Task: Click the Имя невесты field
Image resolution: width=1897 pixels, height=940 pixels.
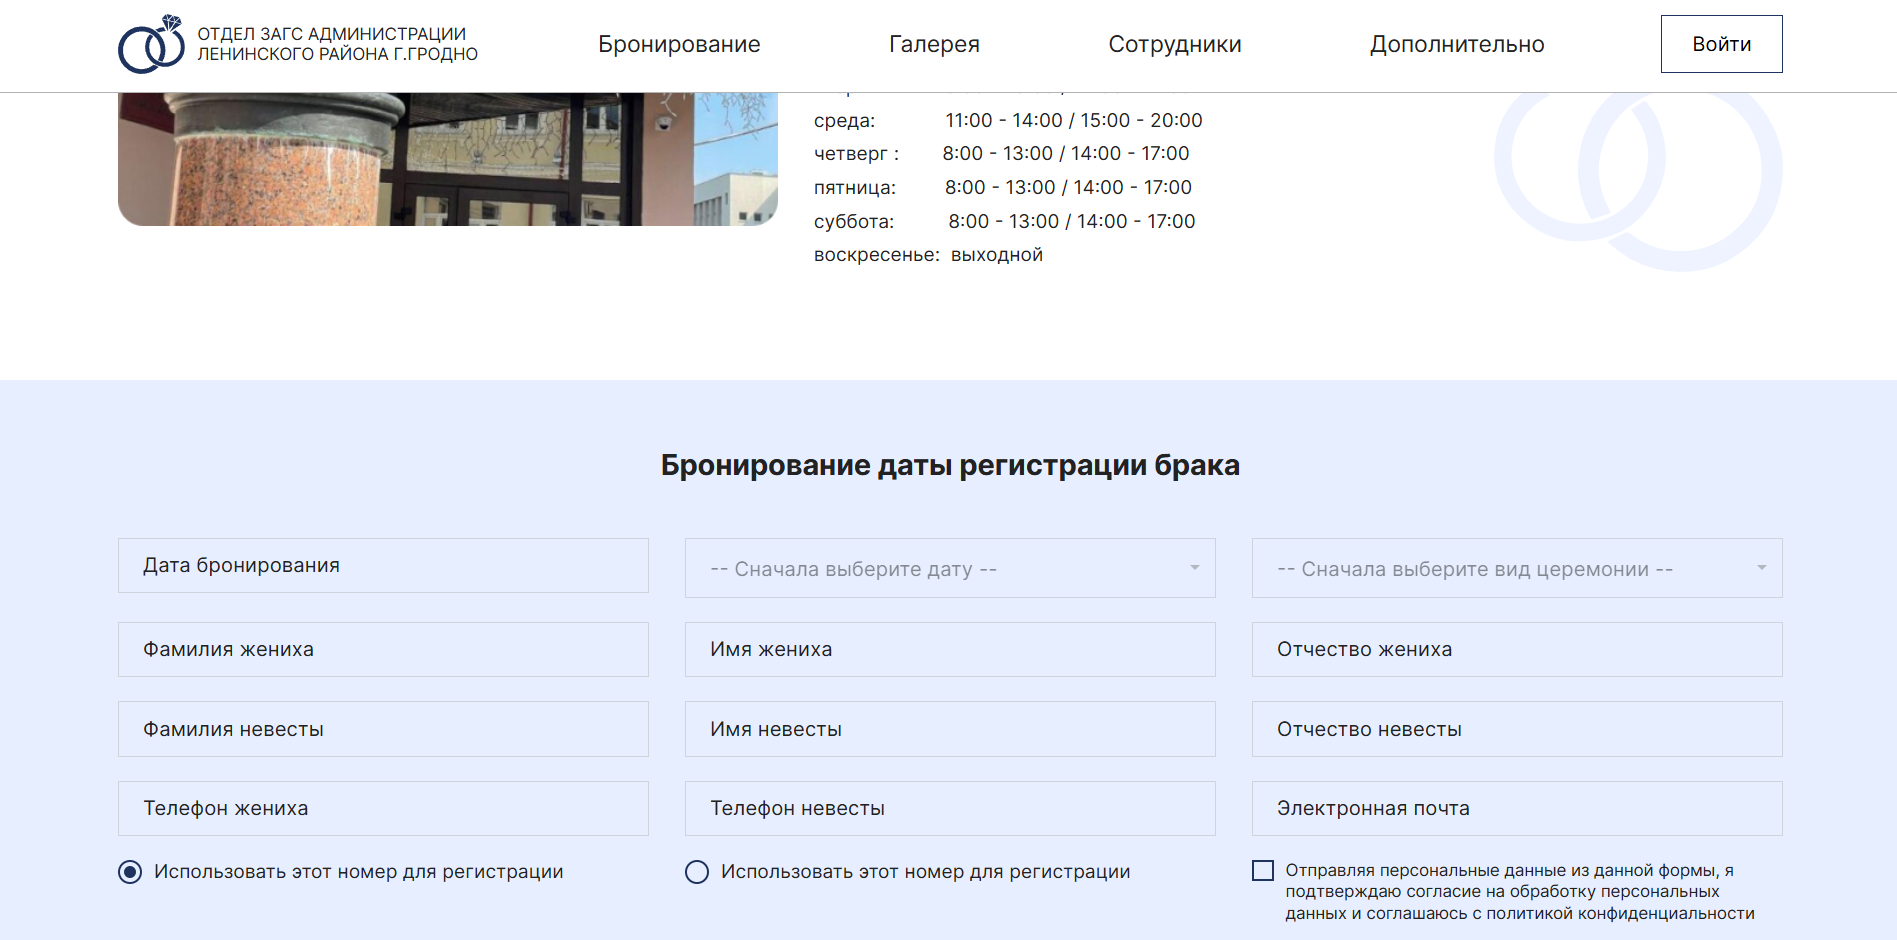Action: pos(950,729)
